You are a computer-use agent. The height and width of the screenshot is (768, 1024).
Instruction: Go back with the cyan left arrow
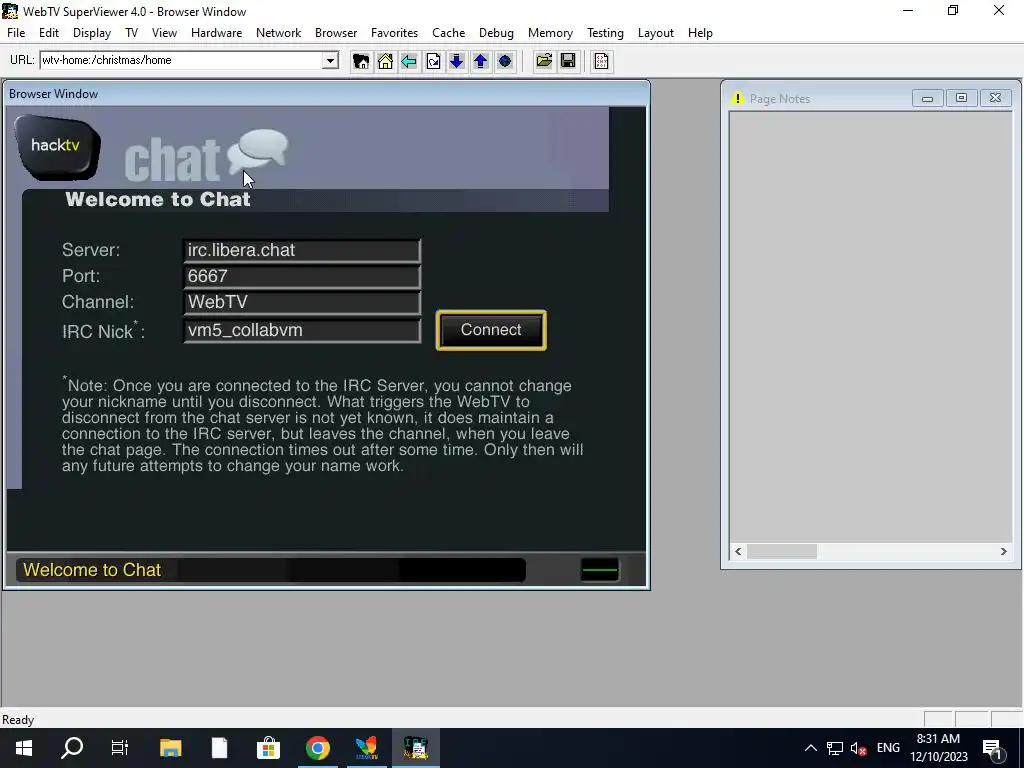tap(409, 61)
